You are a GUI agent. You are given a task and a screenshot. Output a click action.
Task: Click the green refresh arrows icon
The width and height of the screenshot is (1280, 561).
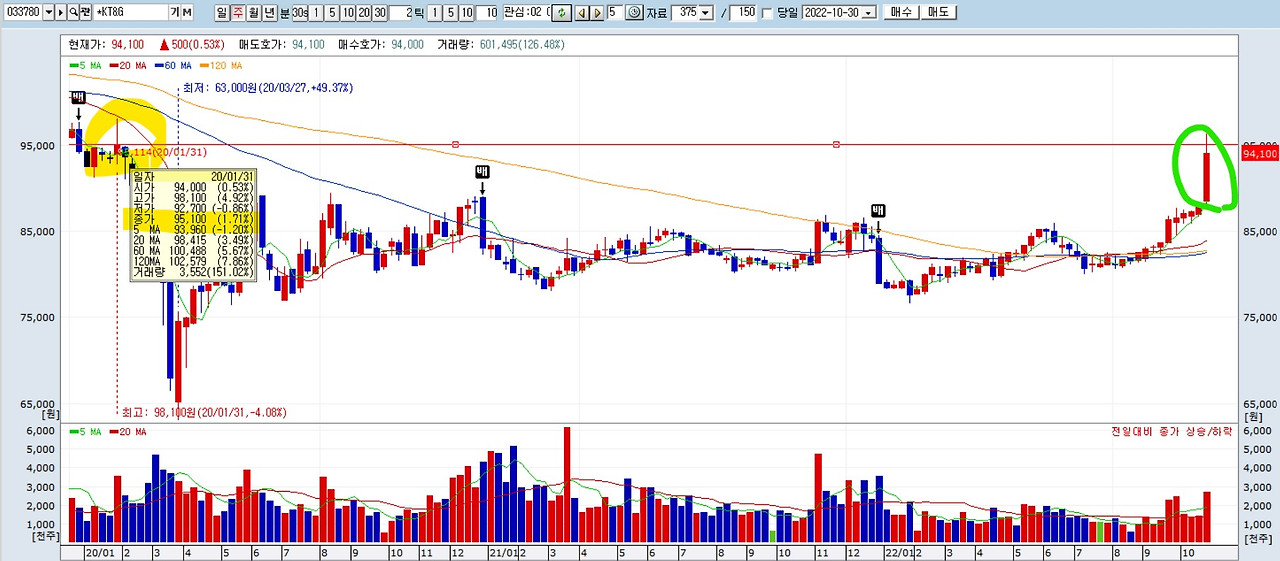pyautogui.click(x=562, y=12)
